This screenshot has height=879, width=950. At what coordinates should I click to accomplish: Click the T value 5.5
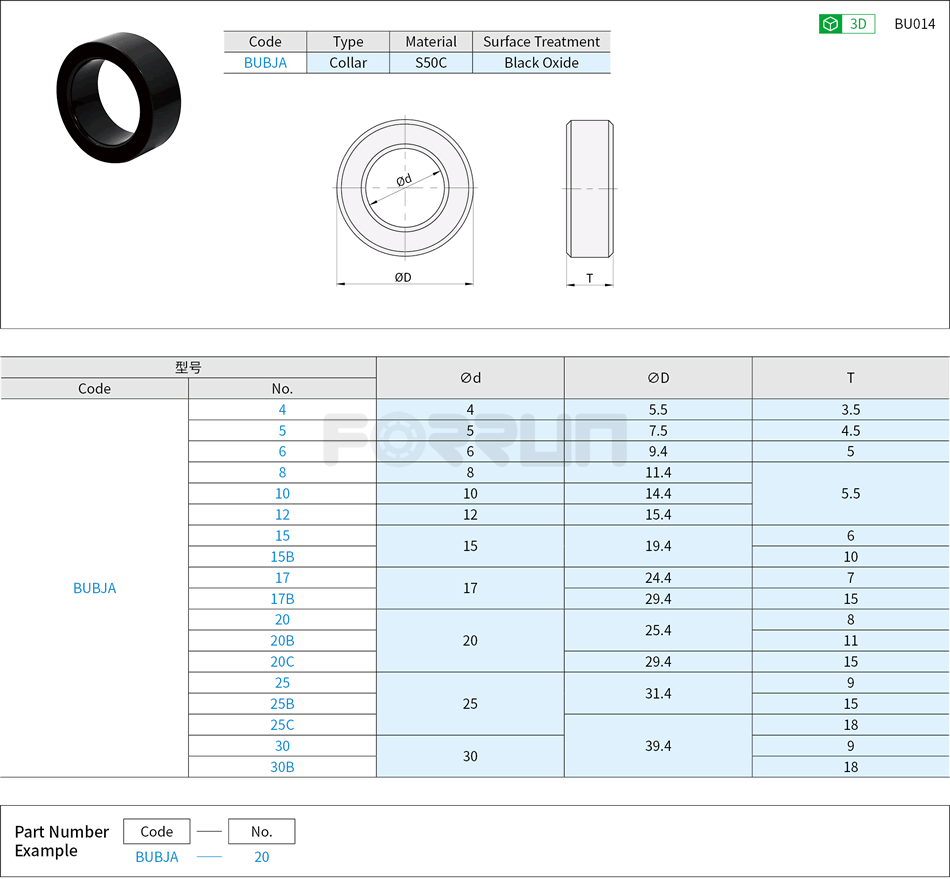click(x=851, y=494)
